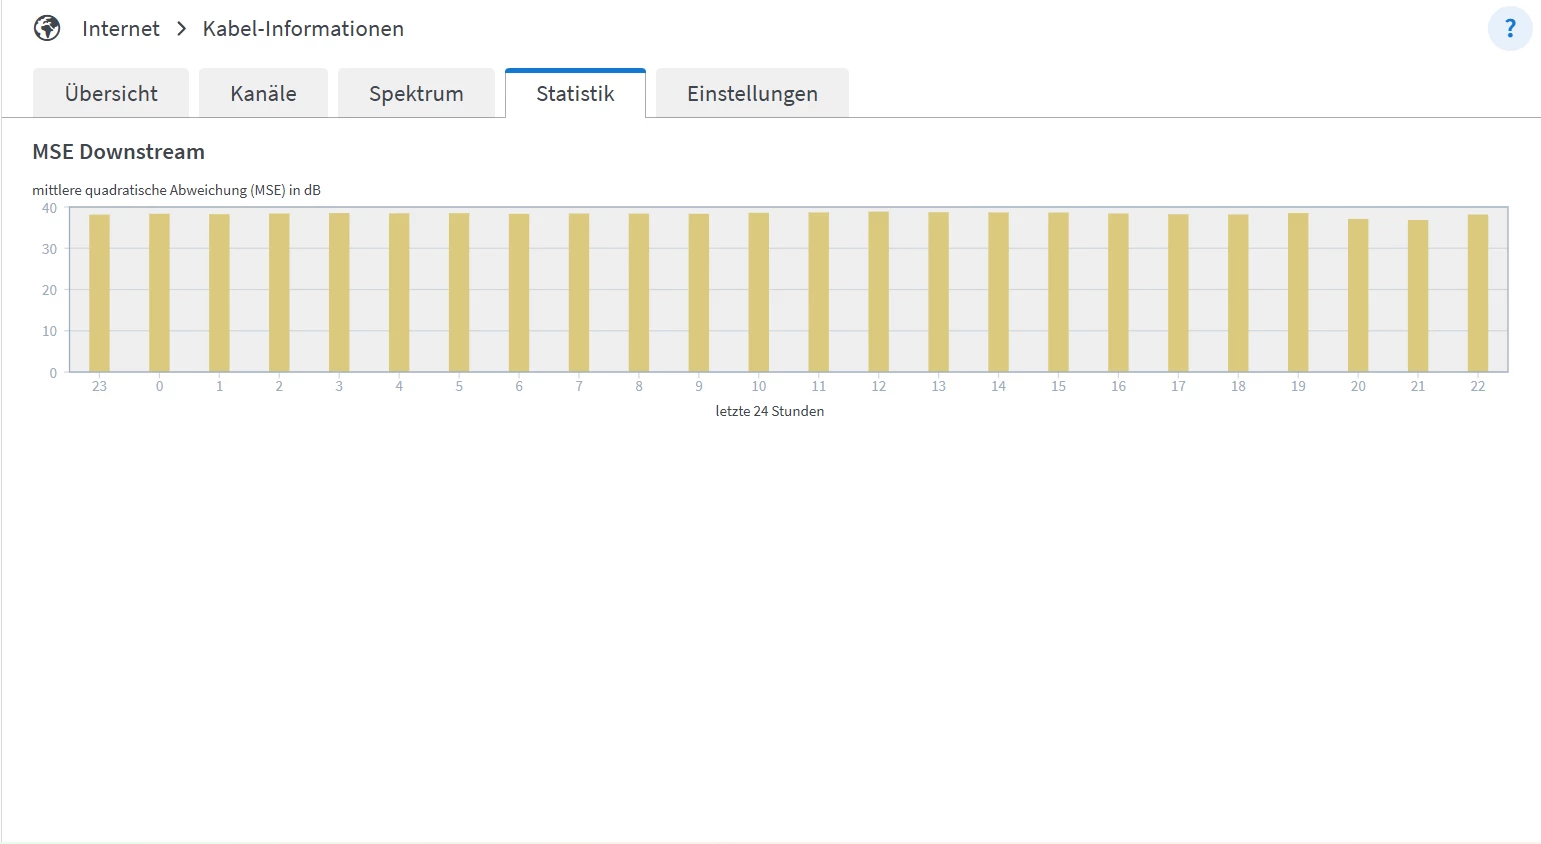Select the bar for hour 23
1541x844 pixels.
tap(99, 293)
